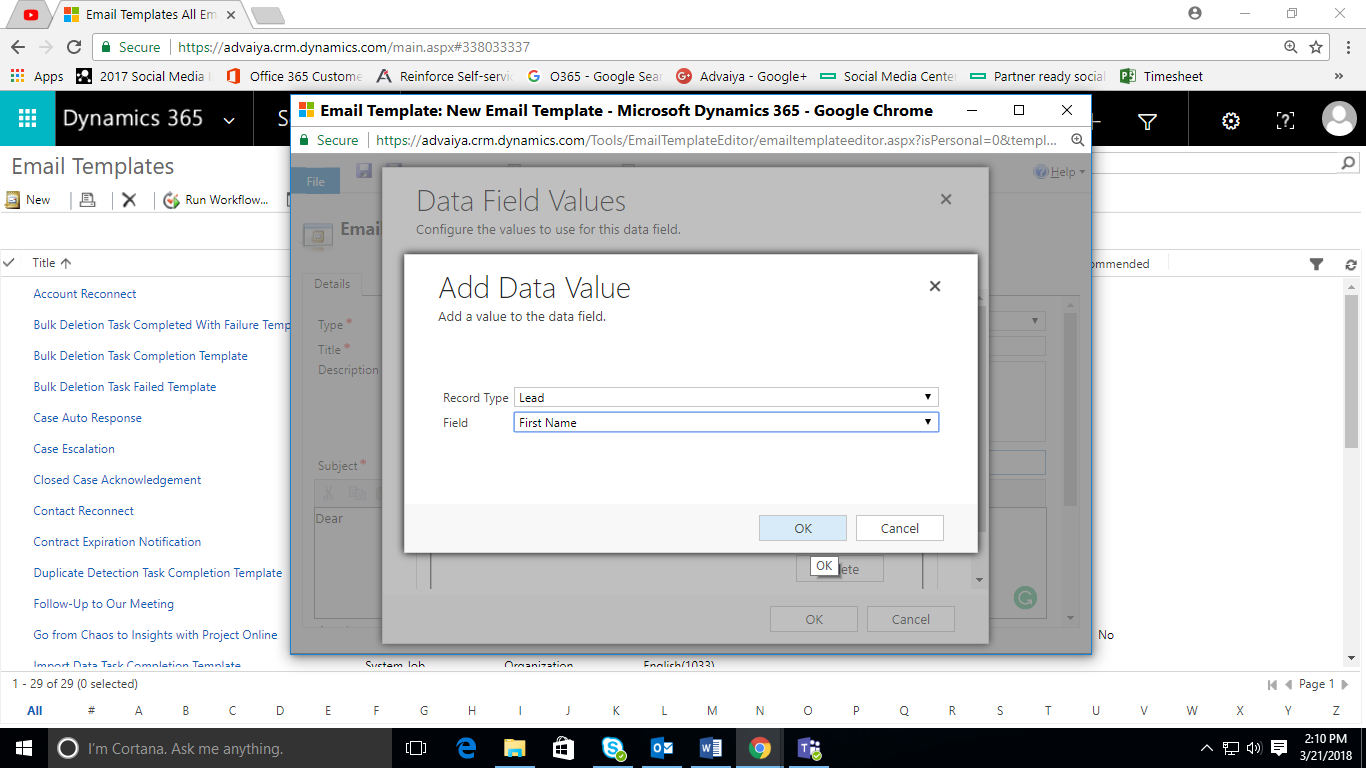
Task: Open Apps bookmark shortcut
Action: coord(37,76)
